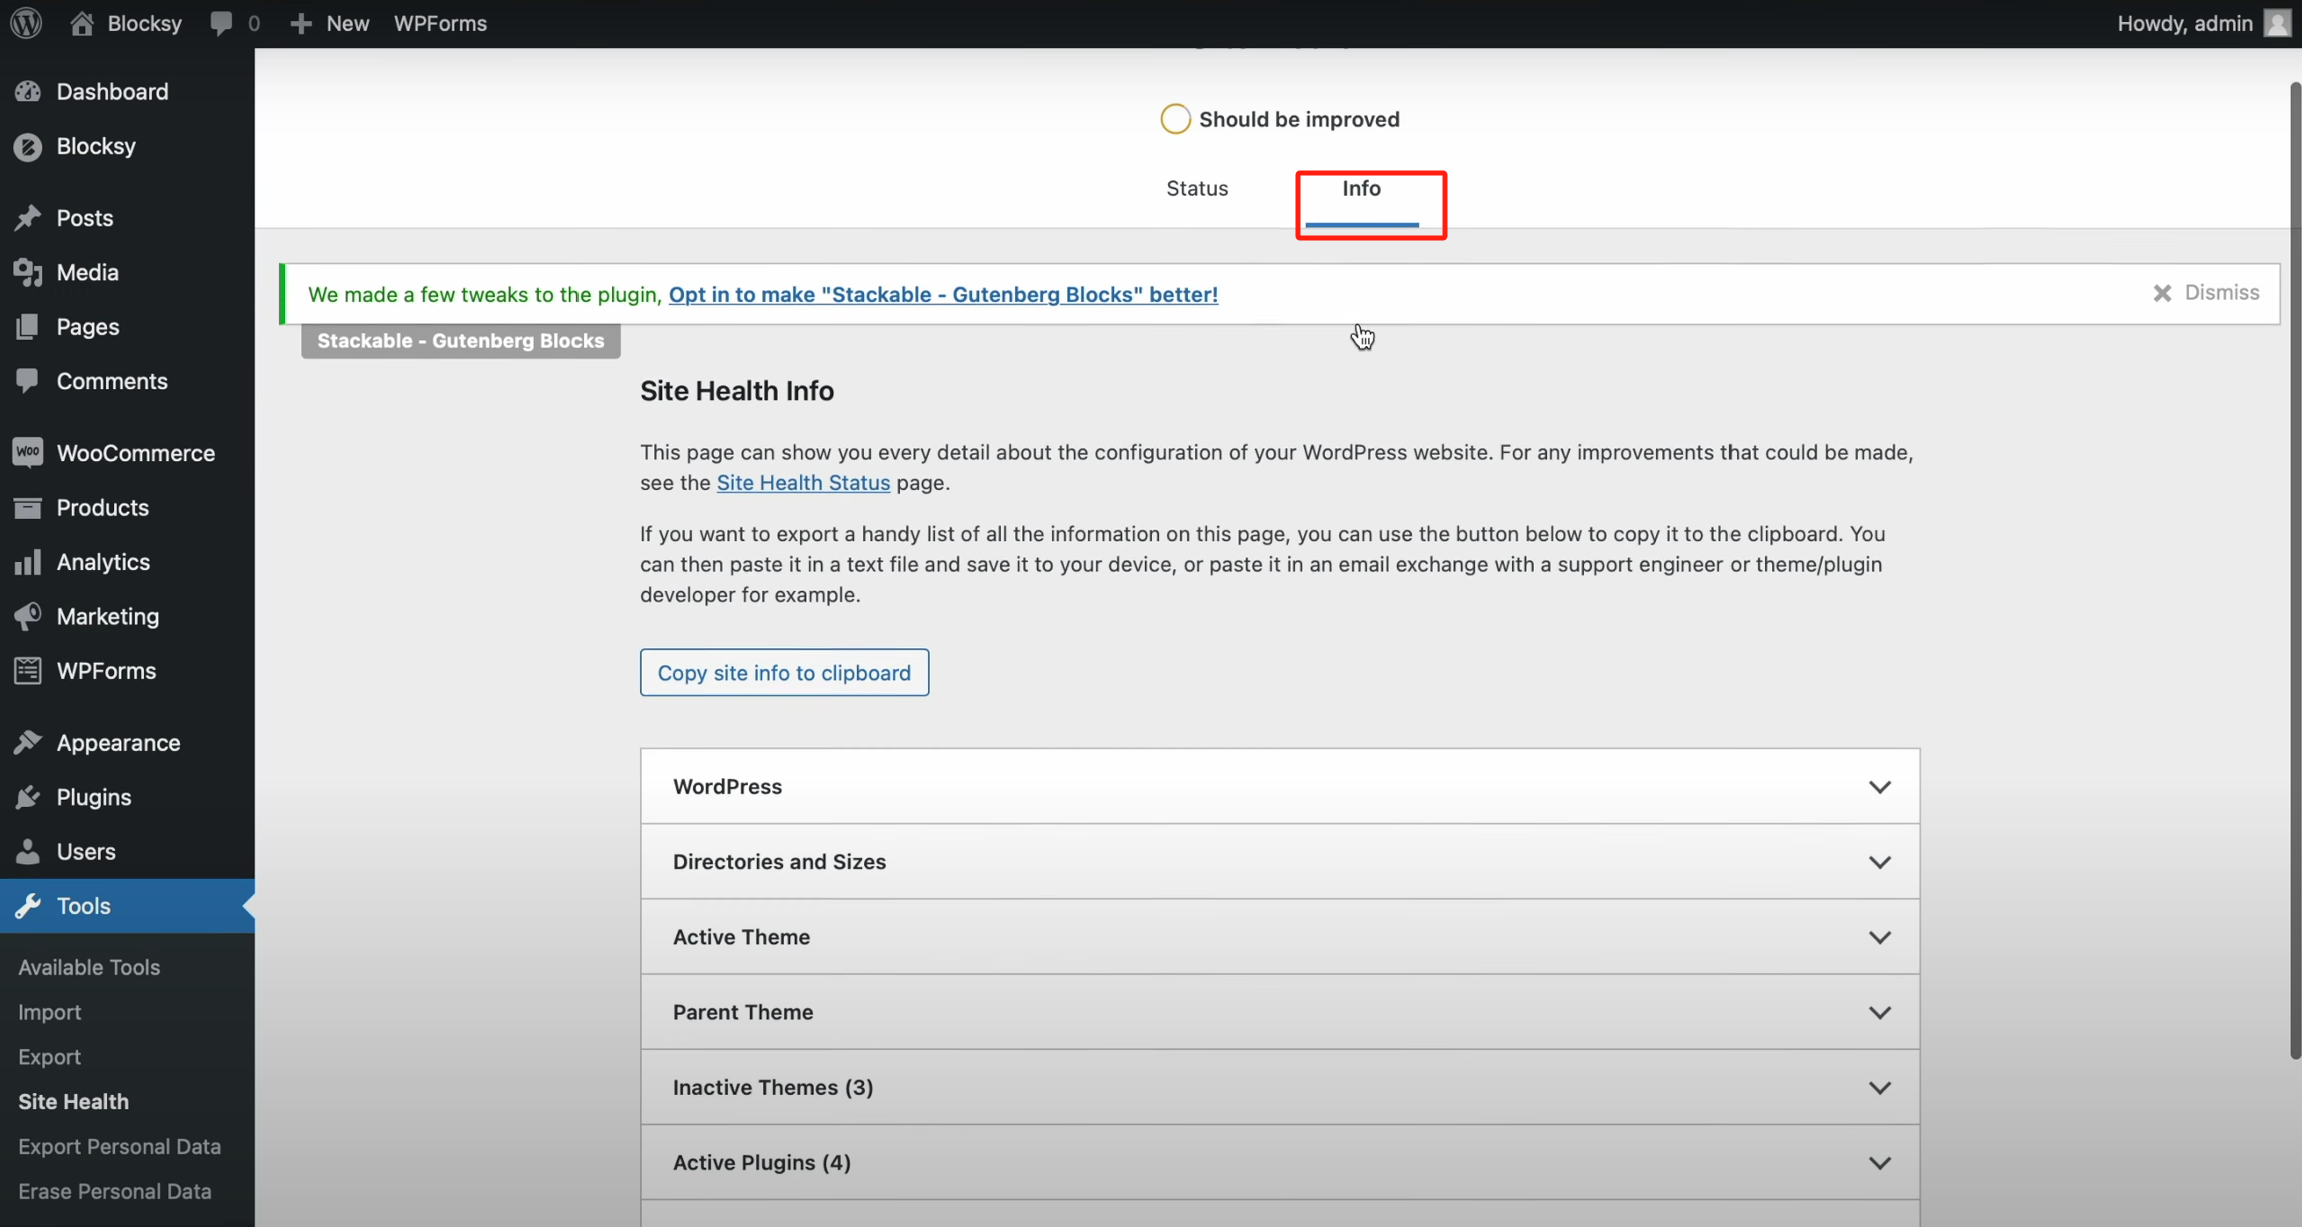Select the Products icon
Image resolution: width=2302 pixels, height=1227 pixels.
pos(29,507)
